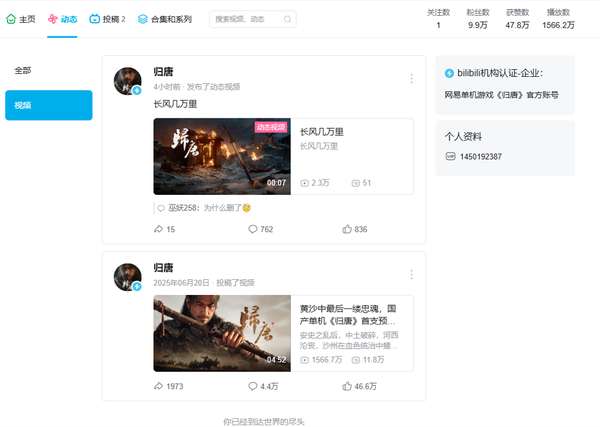Click the danmaku icon showing 51

coord(356,183)
